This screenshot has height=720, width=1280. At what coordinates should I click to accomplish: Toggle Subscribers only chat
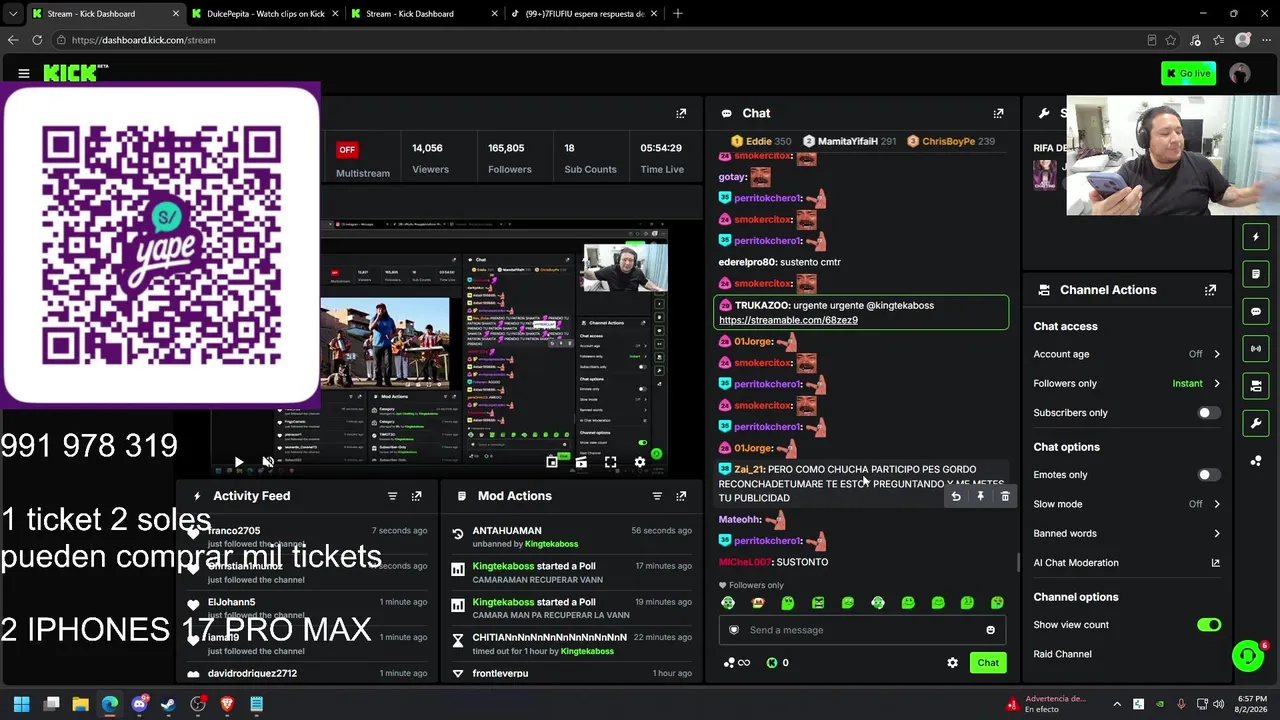pyautogui.click(x=1209, y=413)
